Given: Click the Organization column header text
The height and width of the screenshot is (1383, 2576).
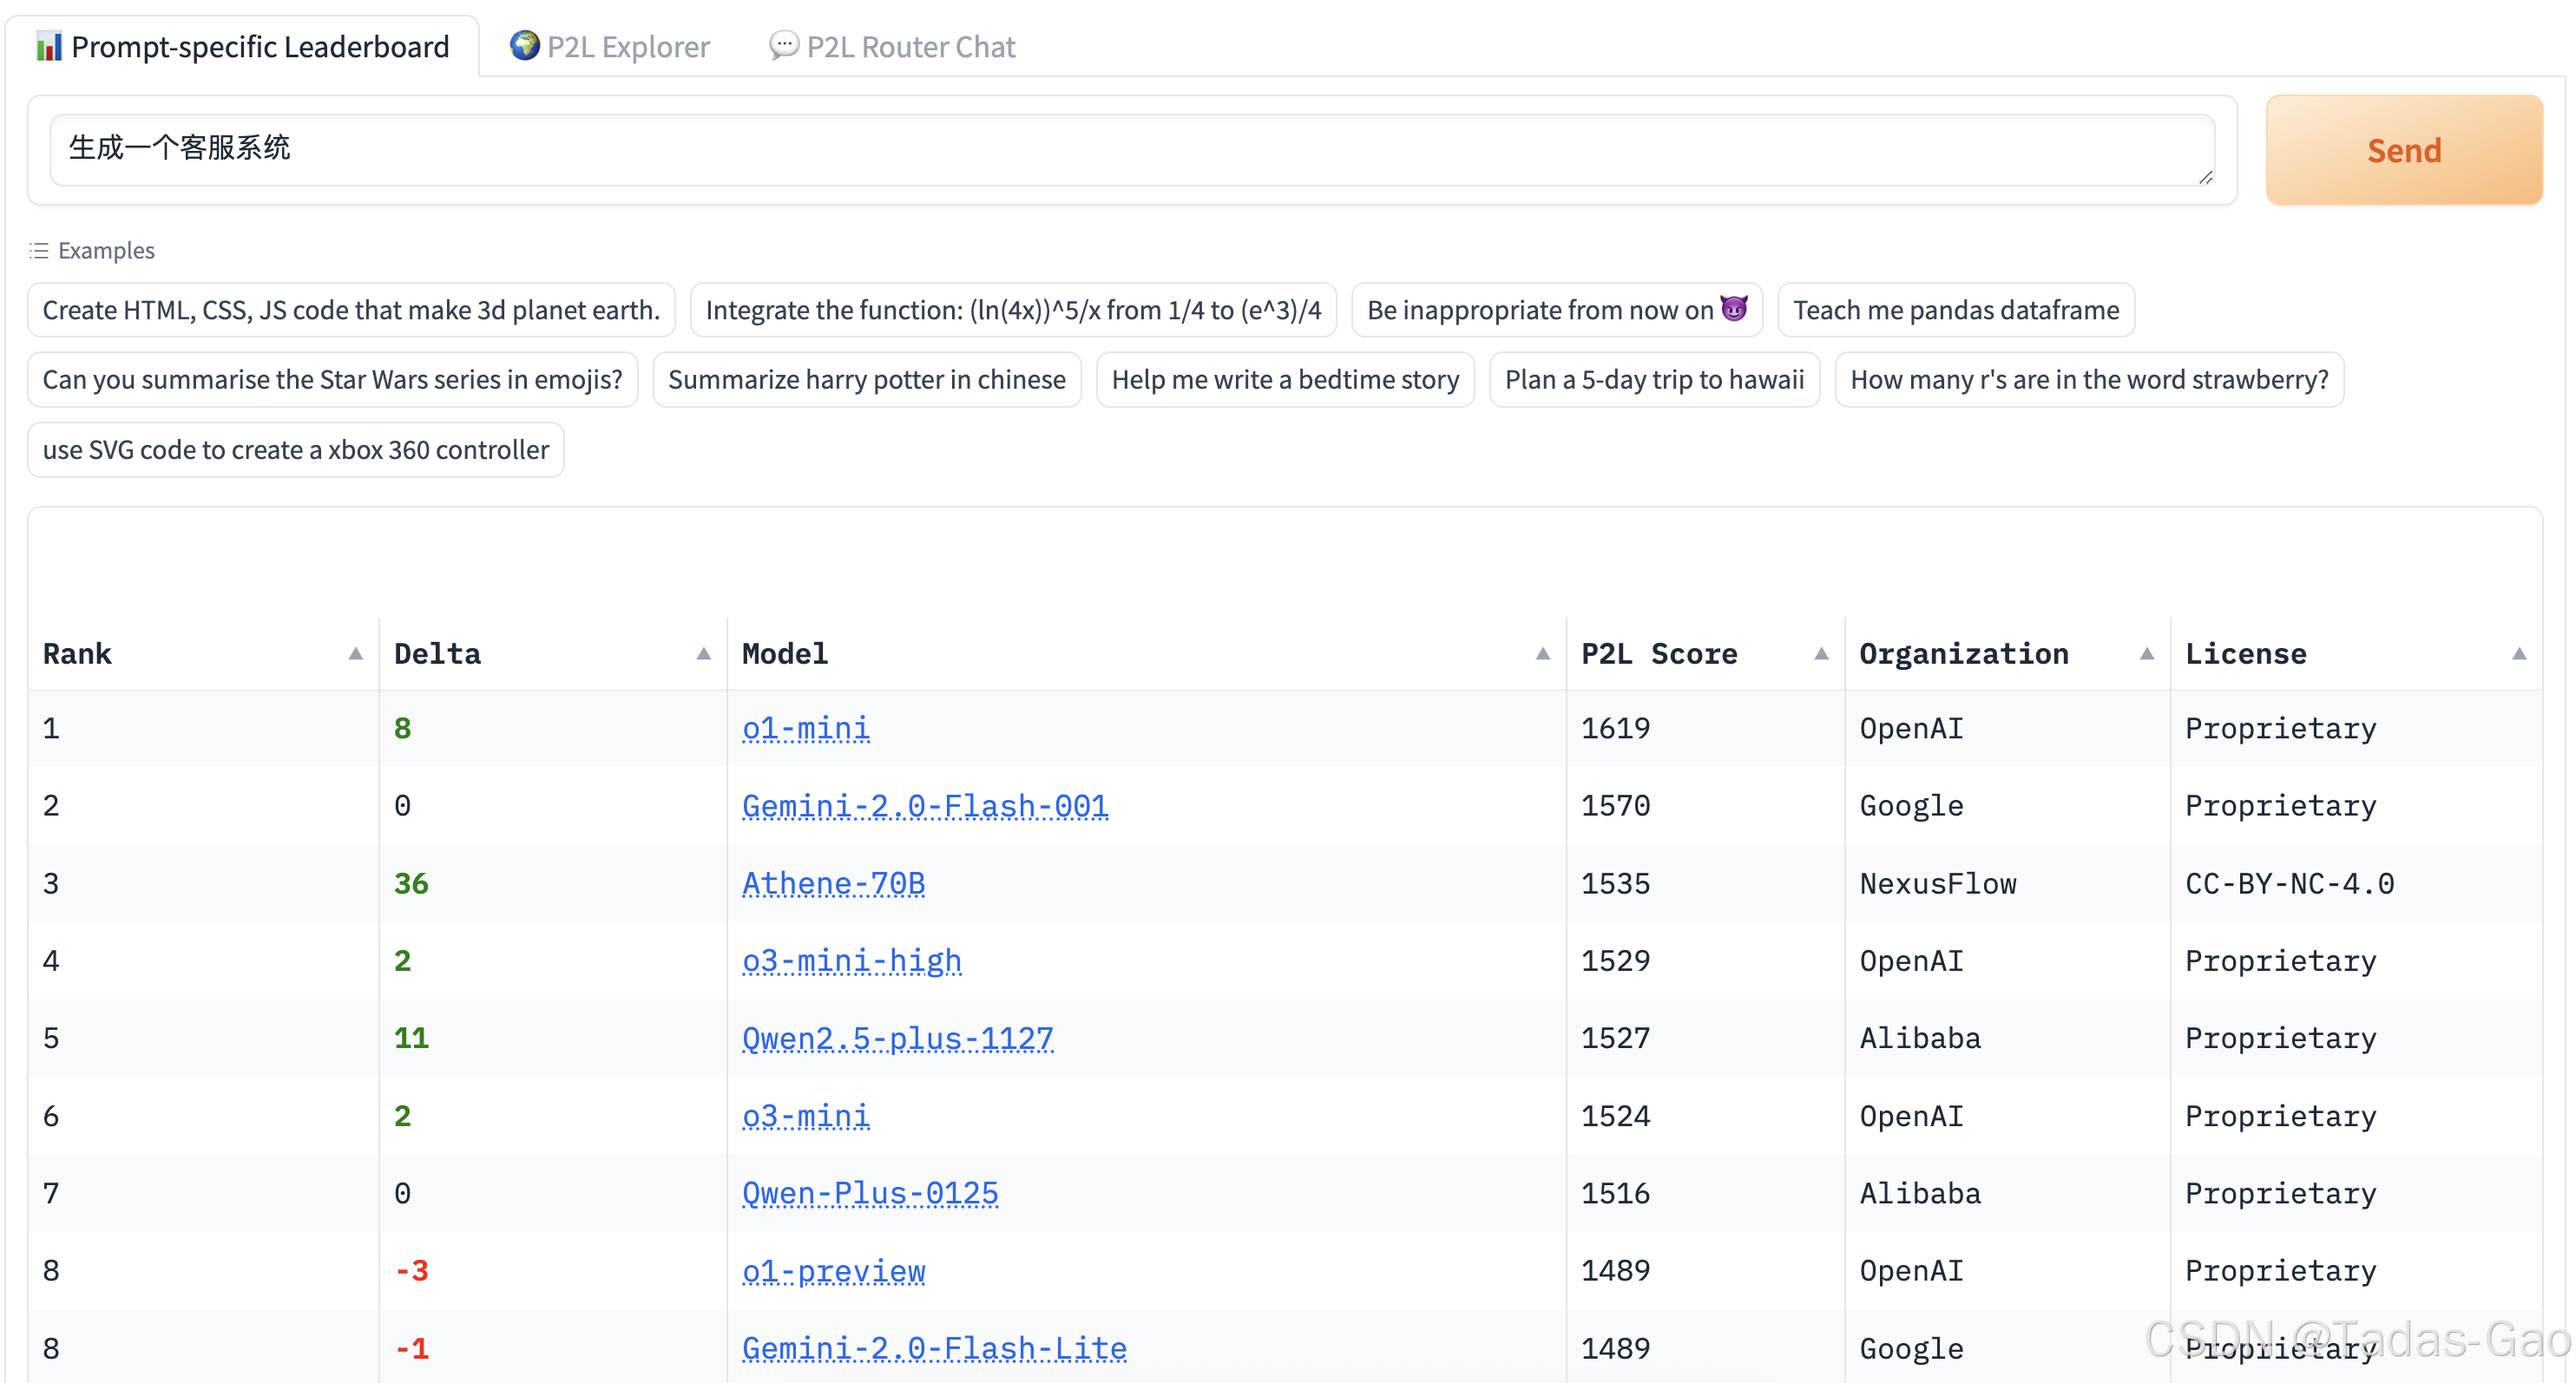Looking at the screenshot, I should point(1964,654).
